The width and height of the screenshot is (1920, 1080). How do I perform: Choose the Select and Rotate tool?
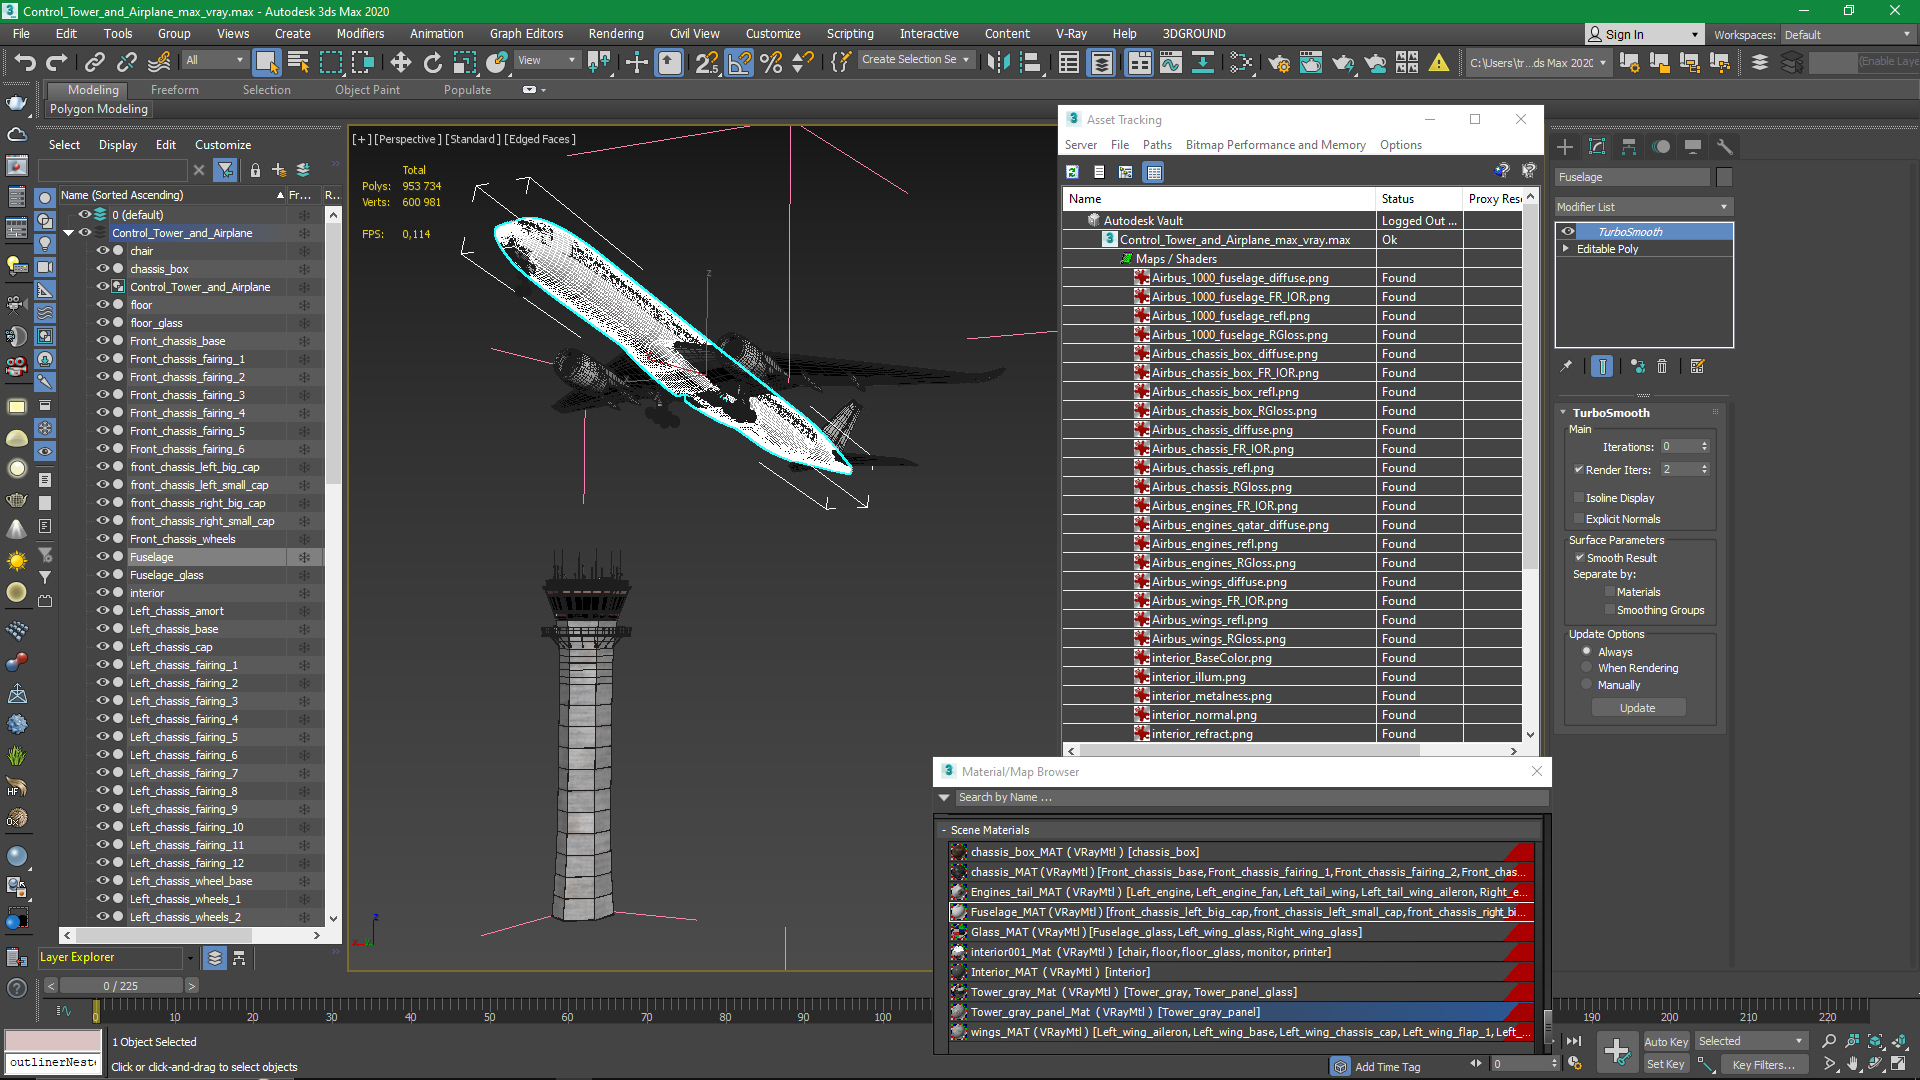(x=433, y=63)
